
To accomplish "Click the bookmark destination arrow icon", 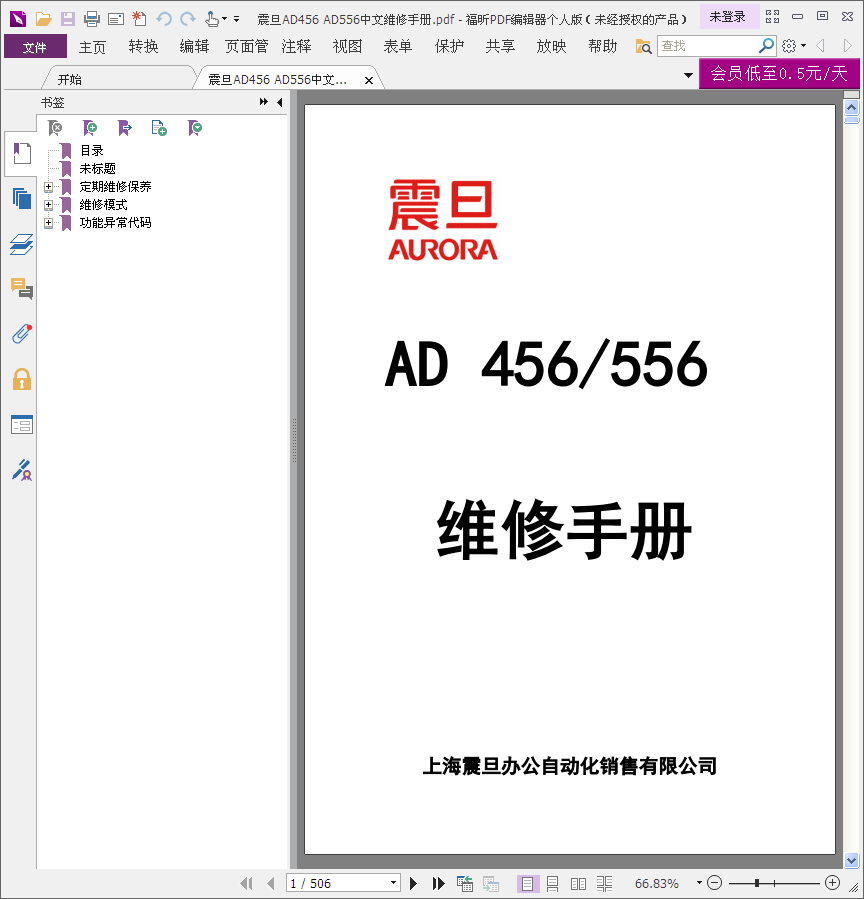I will 124,128.
